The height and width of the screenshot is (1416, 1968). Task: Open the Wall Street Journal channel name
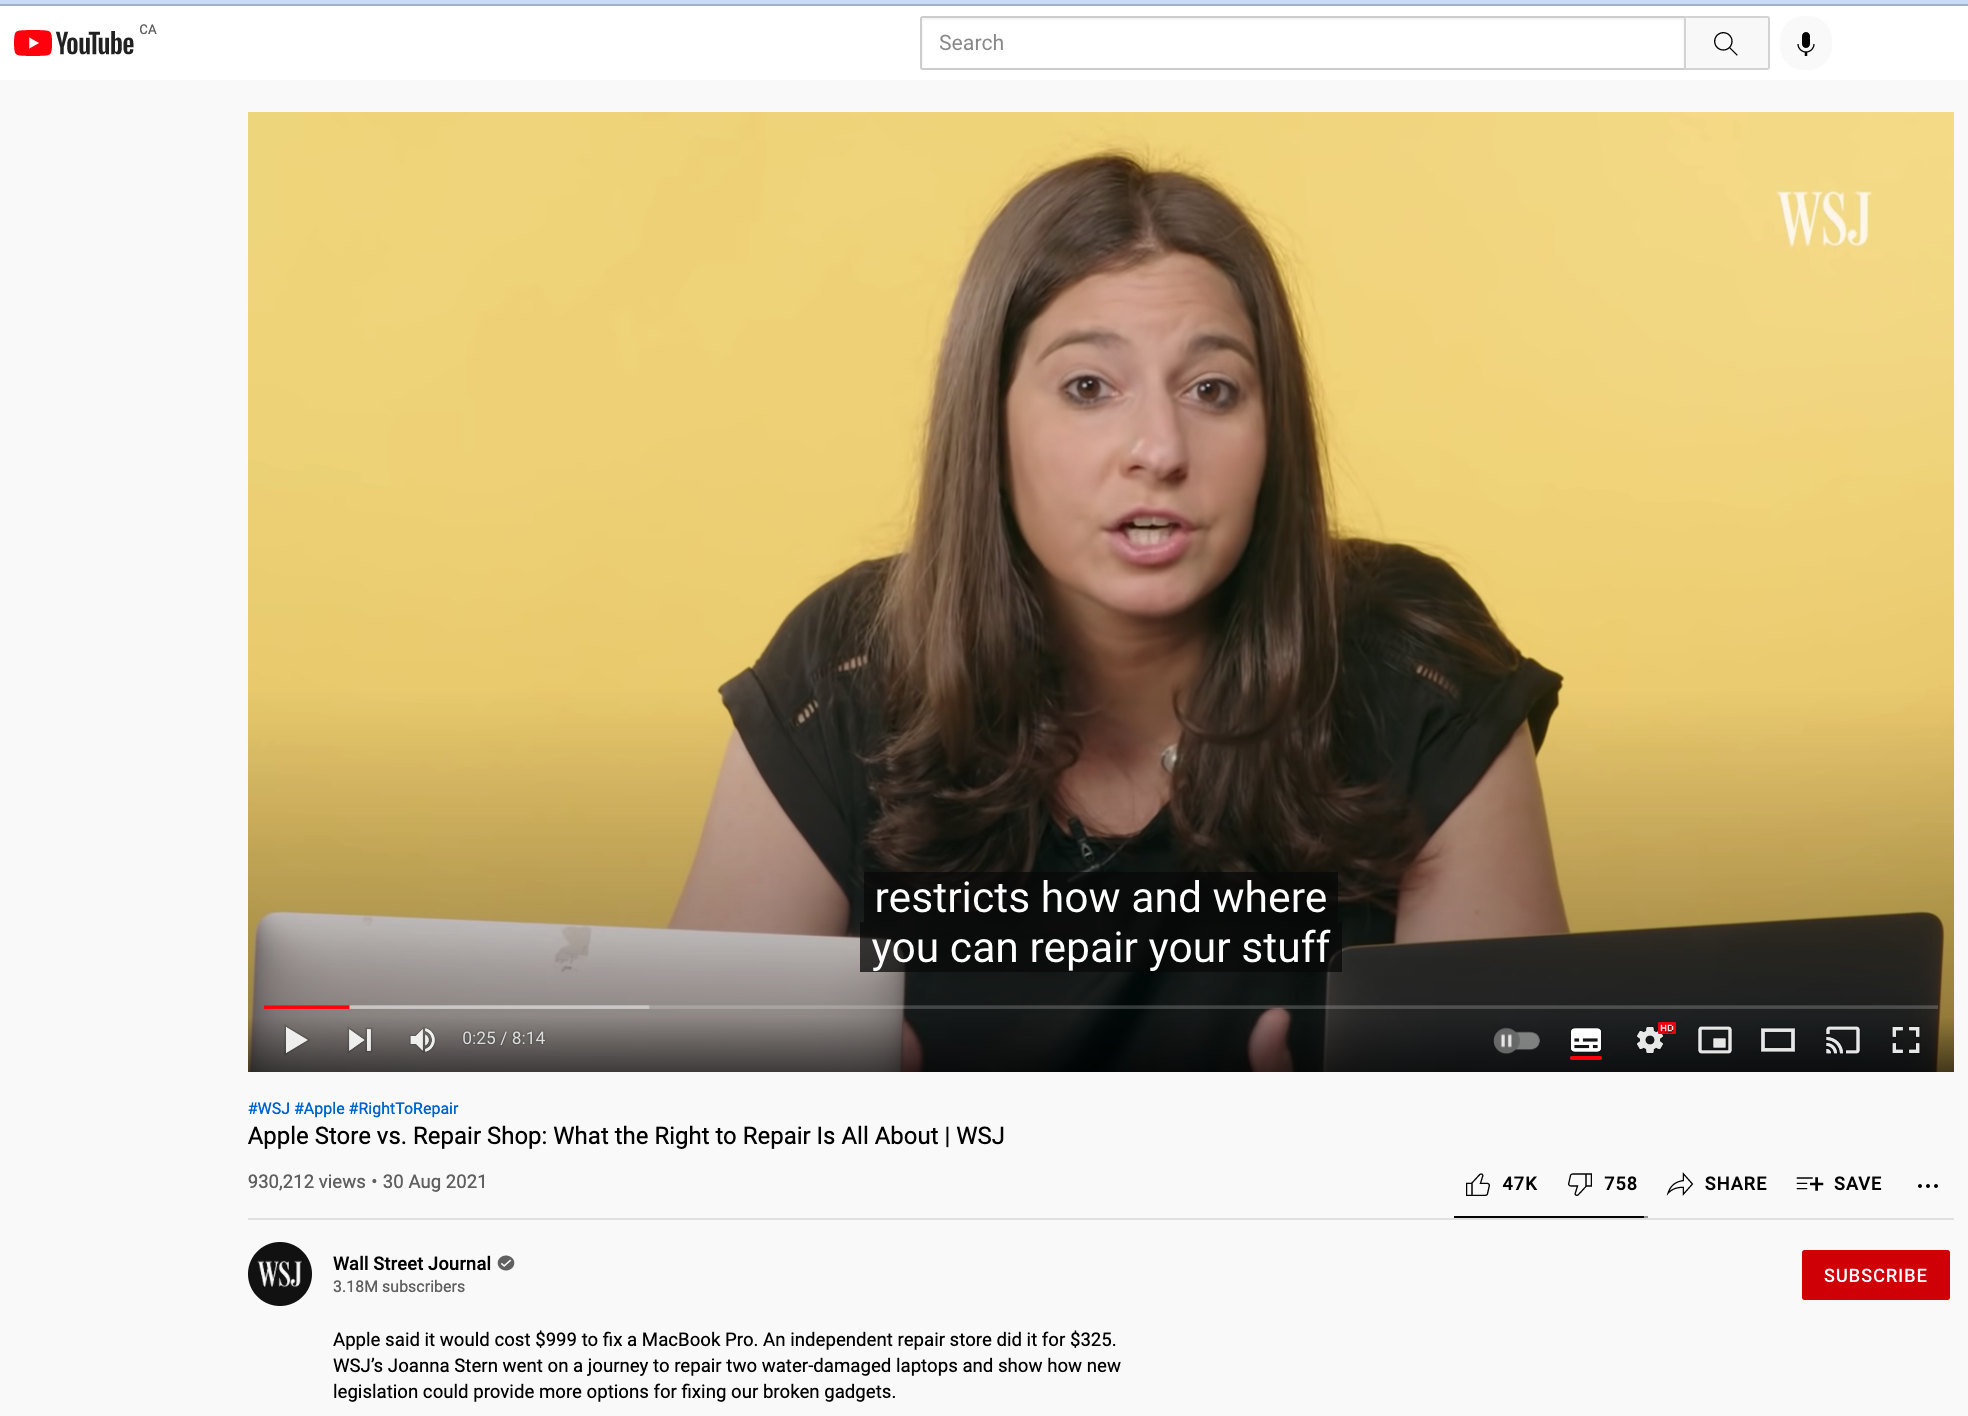point(412,1263)
